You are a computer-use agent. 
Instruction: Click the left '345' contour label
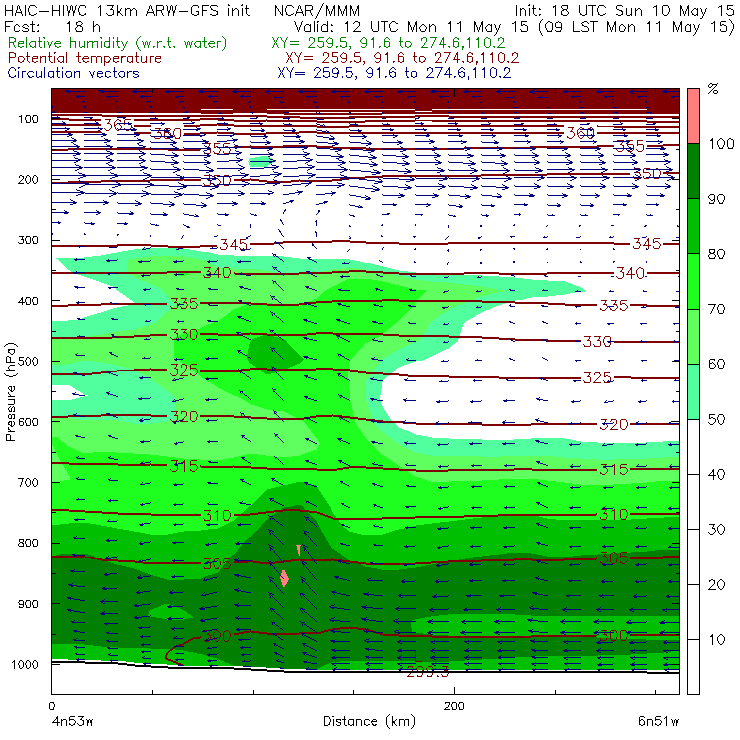(x=234, y=244)
